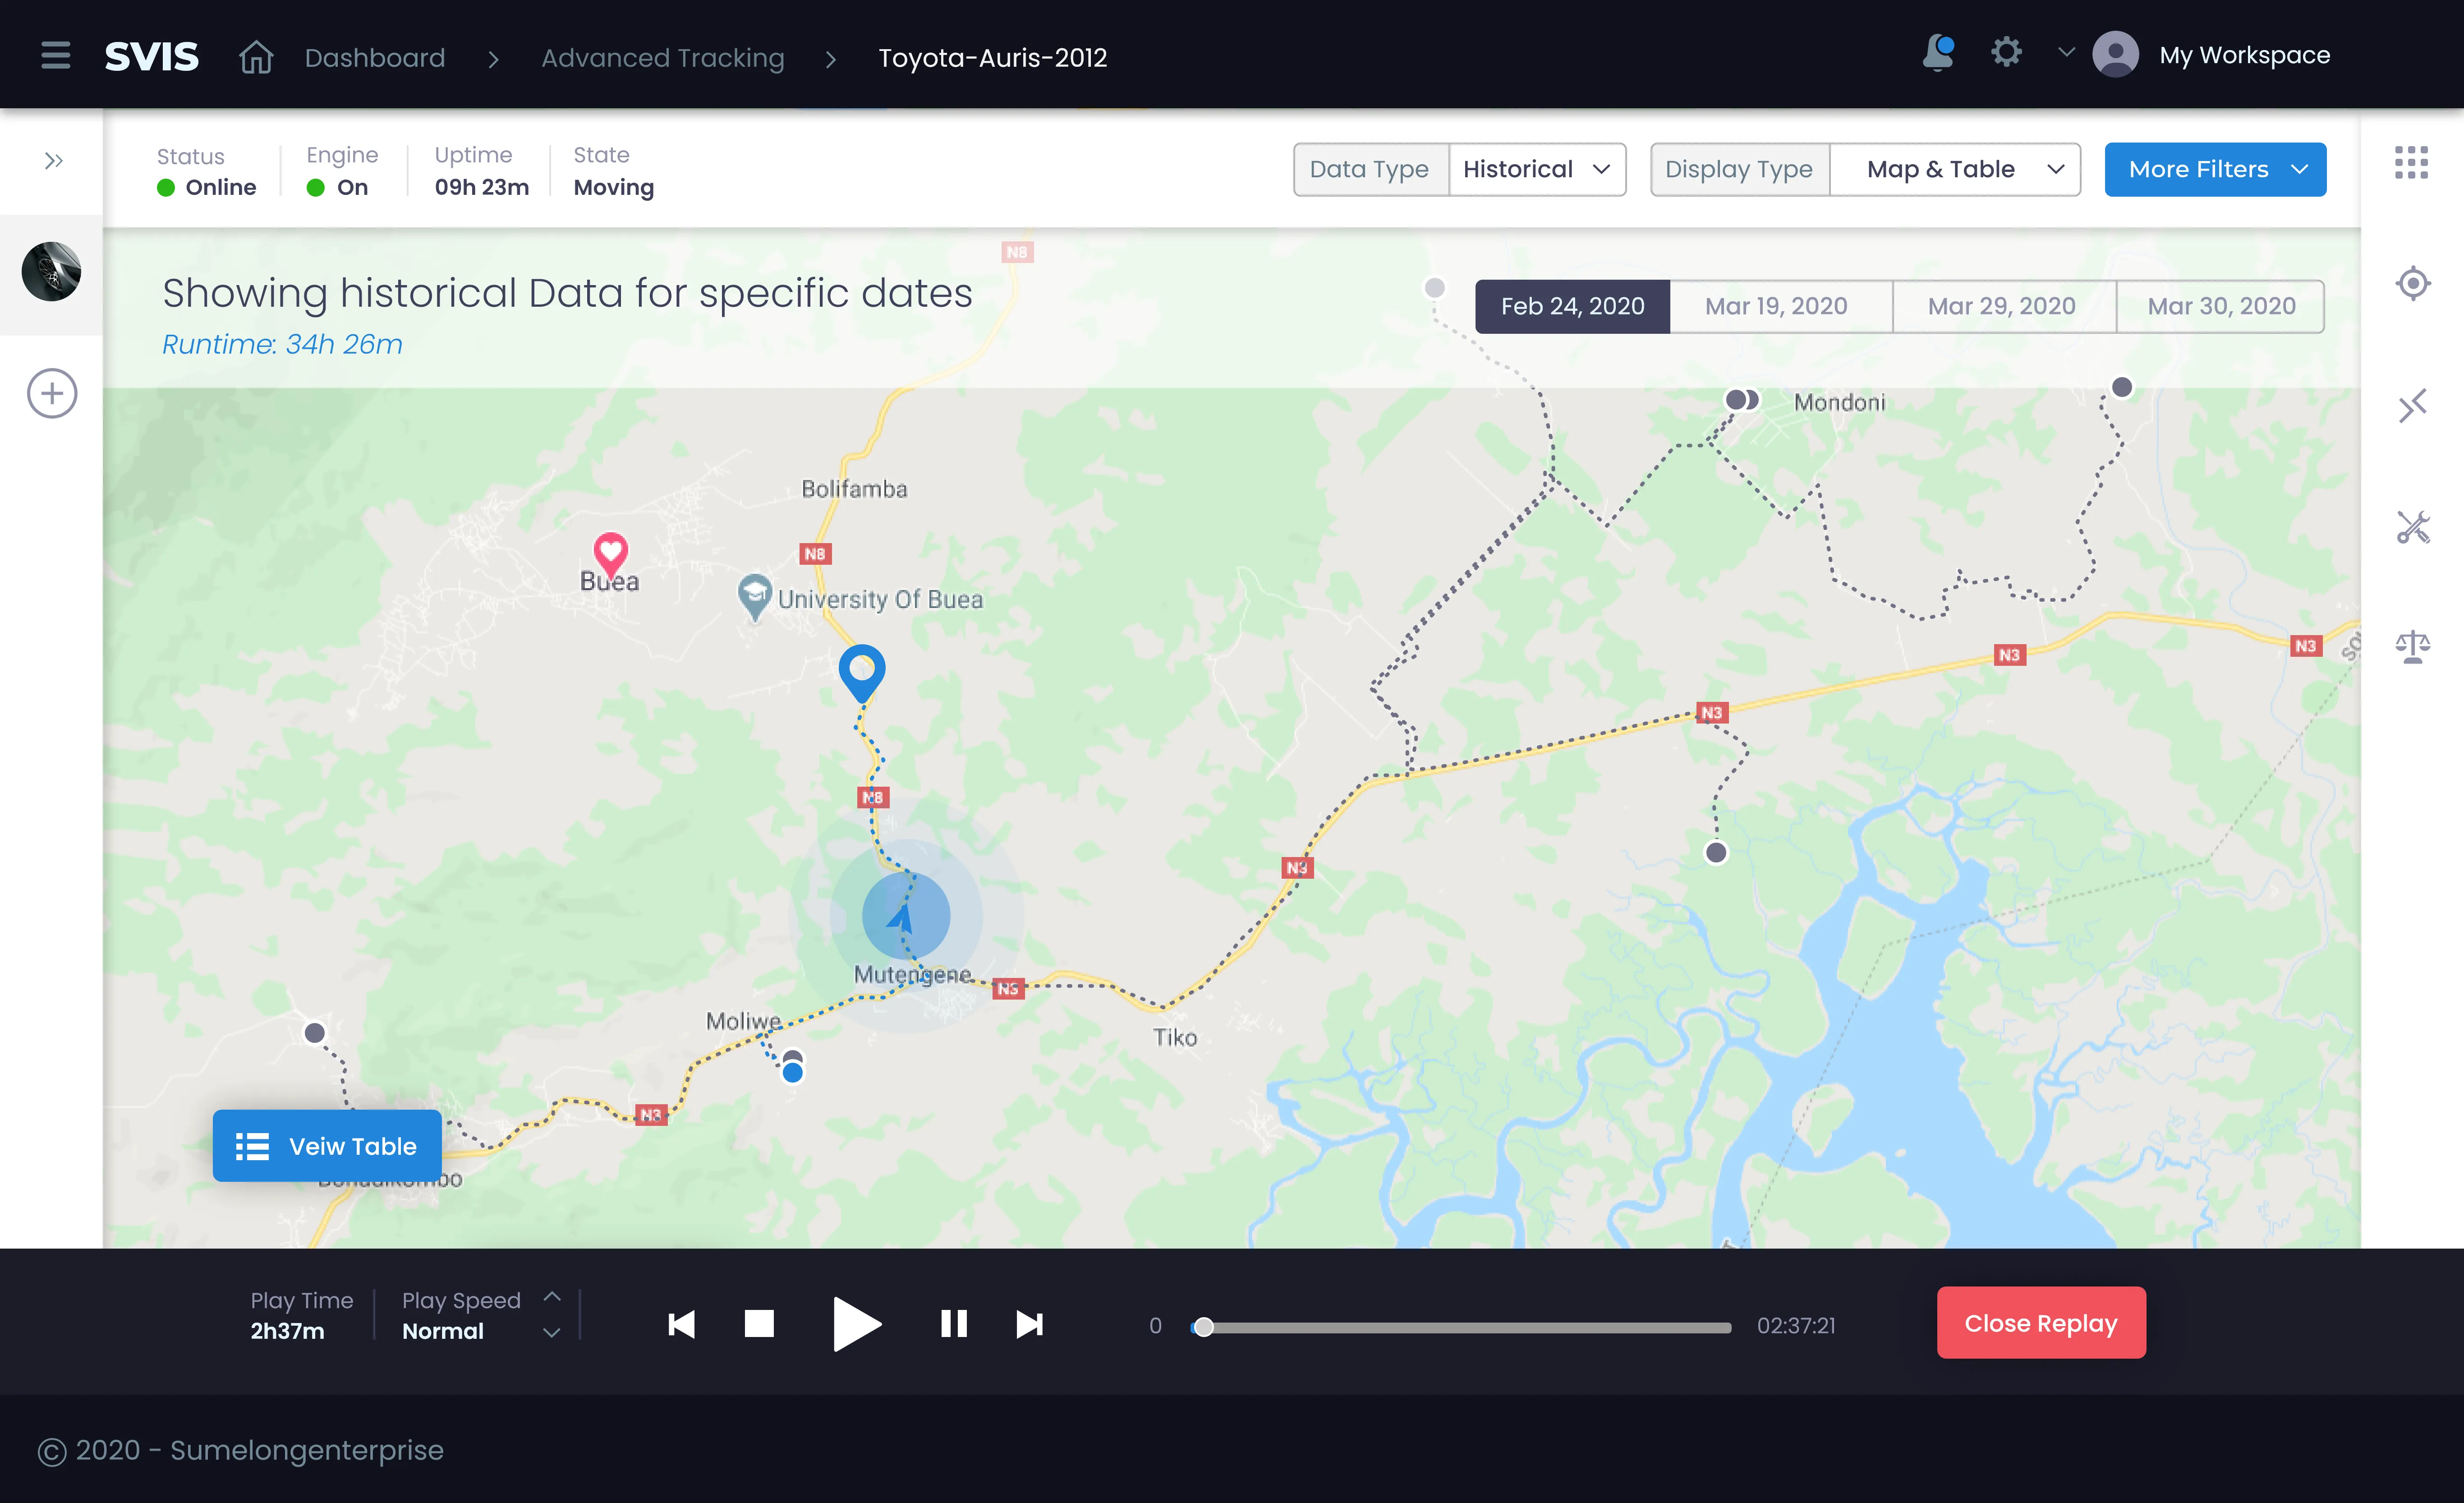2464x1503 pixels.
Task: Open My Workspace menu
Action: pyautogui.click(x=2244, y=55)
